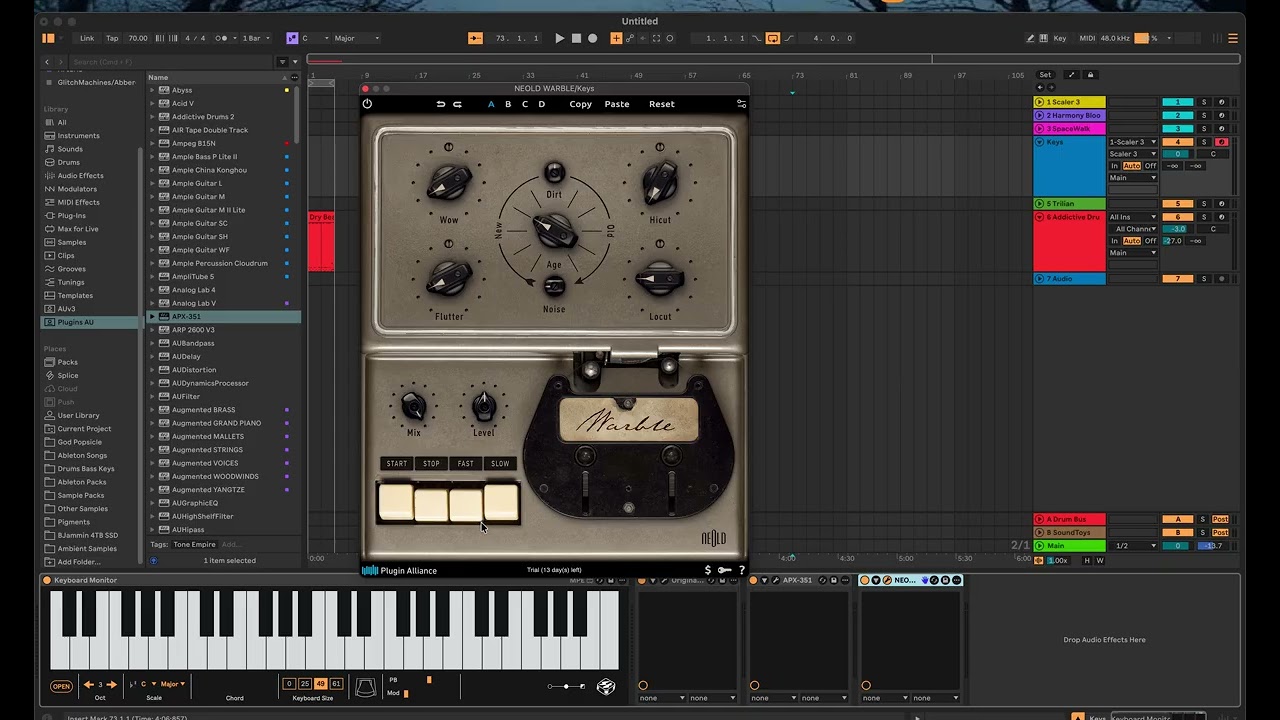Toggle the MIDI map mode switch
This screenshot has width=1280, height=720.
pyautogui.click(x=1088, y=38)
